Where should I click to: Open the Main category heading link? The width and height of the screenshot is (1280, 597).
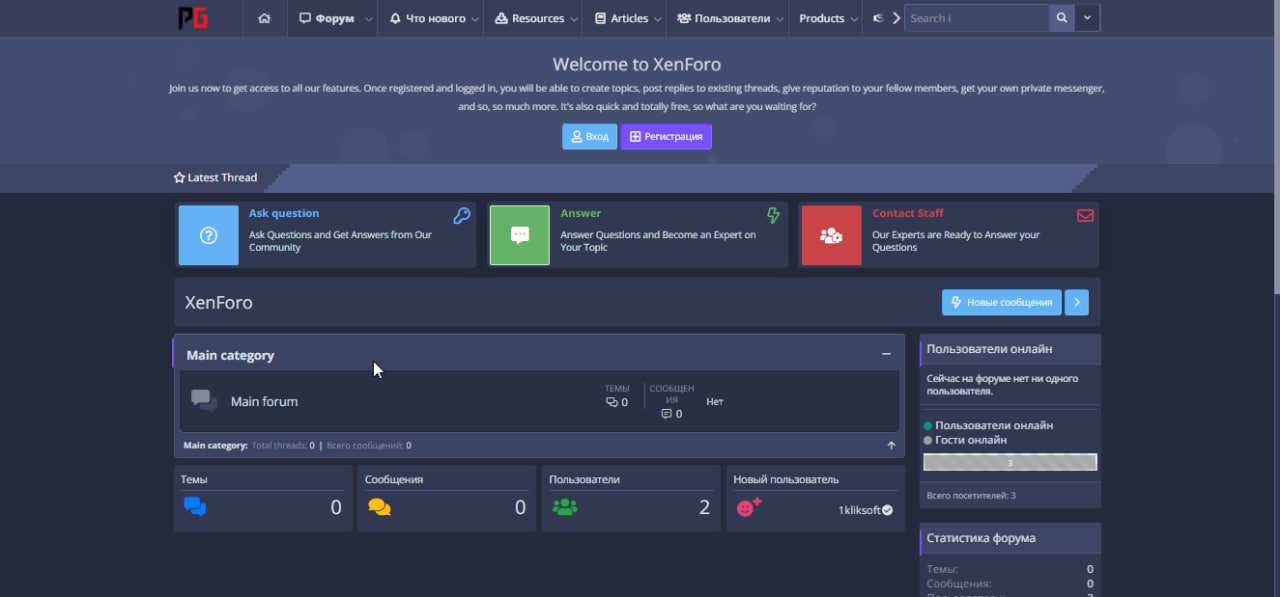tap(230, 355)
